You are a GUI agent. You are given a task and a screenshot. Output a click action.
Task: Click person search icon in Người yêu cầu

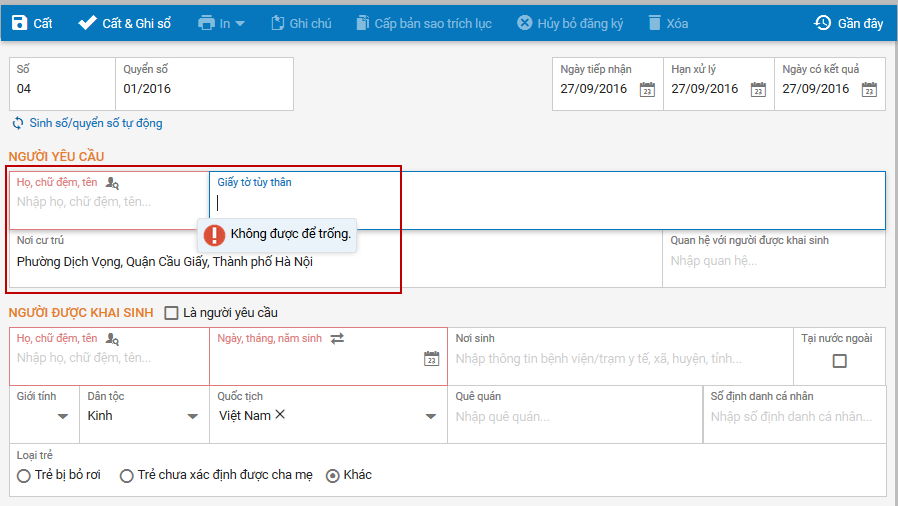pyautogui.click(x=113, y=183)
